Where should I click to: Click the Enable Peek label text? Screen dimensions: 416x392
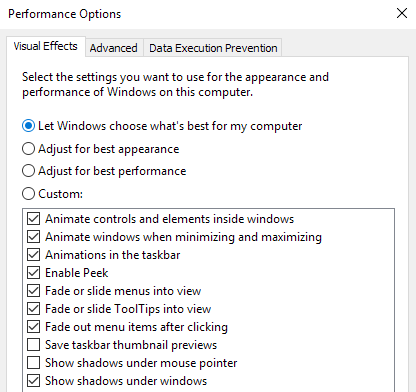pyautogui.click(x=77, y=273)
